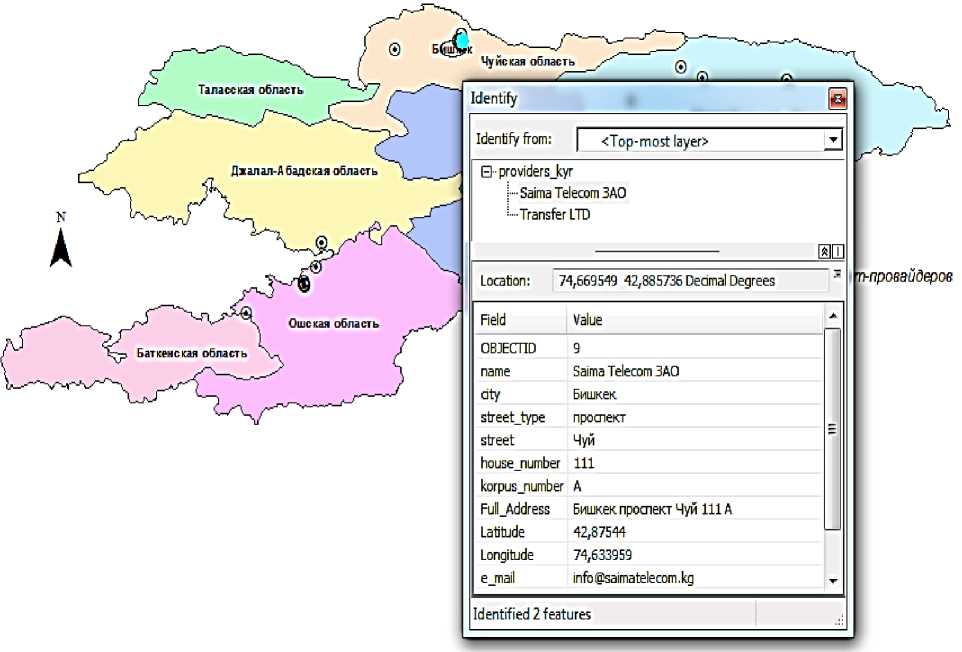Click the Identify window resize grip
Screen dimensions: 962x652
(x=839, y=621)
